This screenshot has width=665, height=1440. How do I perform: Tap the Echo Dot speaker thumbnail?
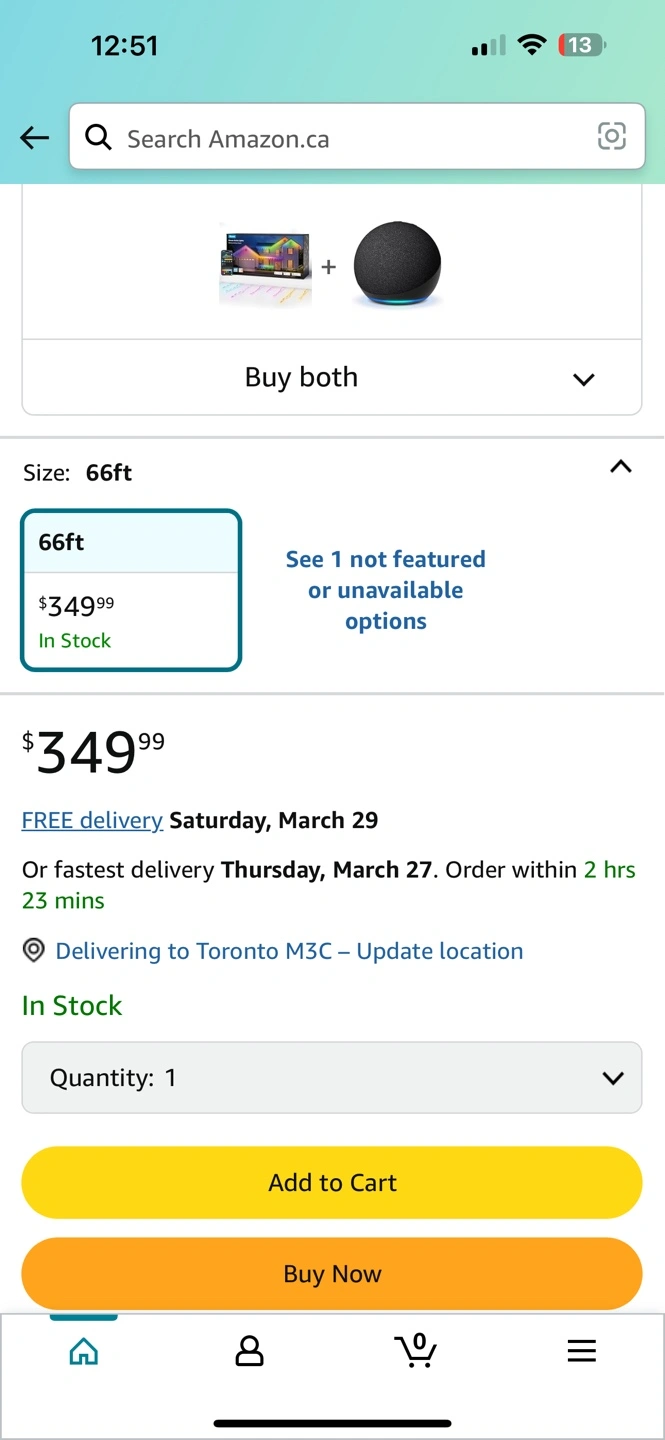(x=397, y=263)
